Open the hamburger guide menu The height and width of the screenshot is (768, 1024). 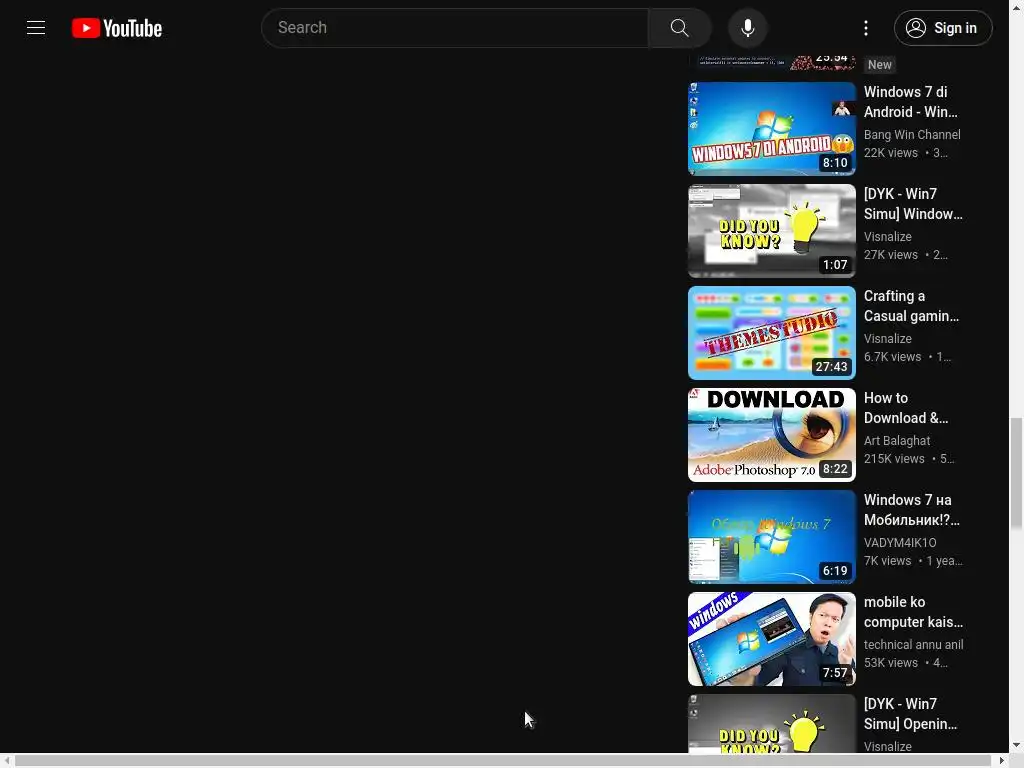(36, 28)
